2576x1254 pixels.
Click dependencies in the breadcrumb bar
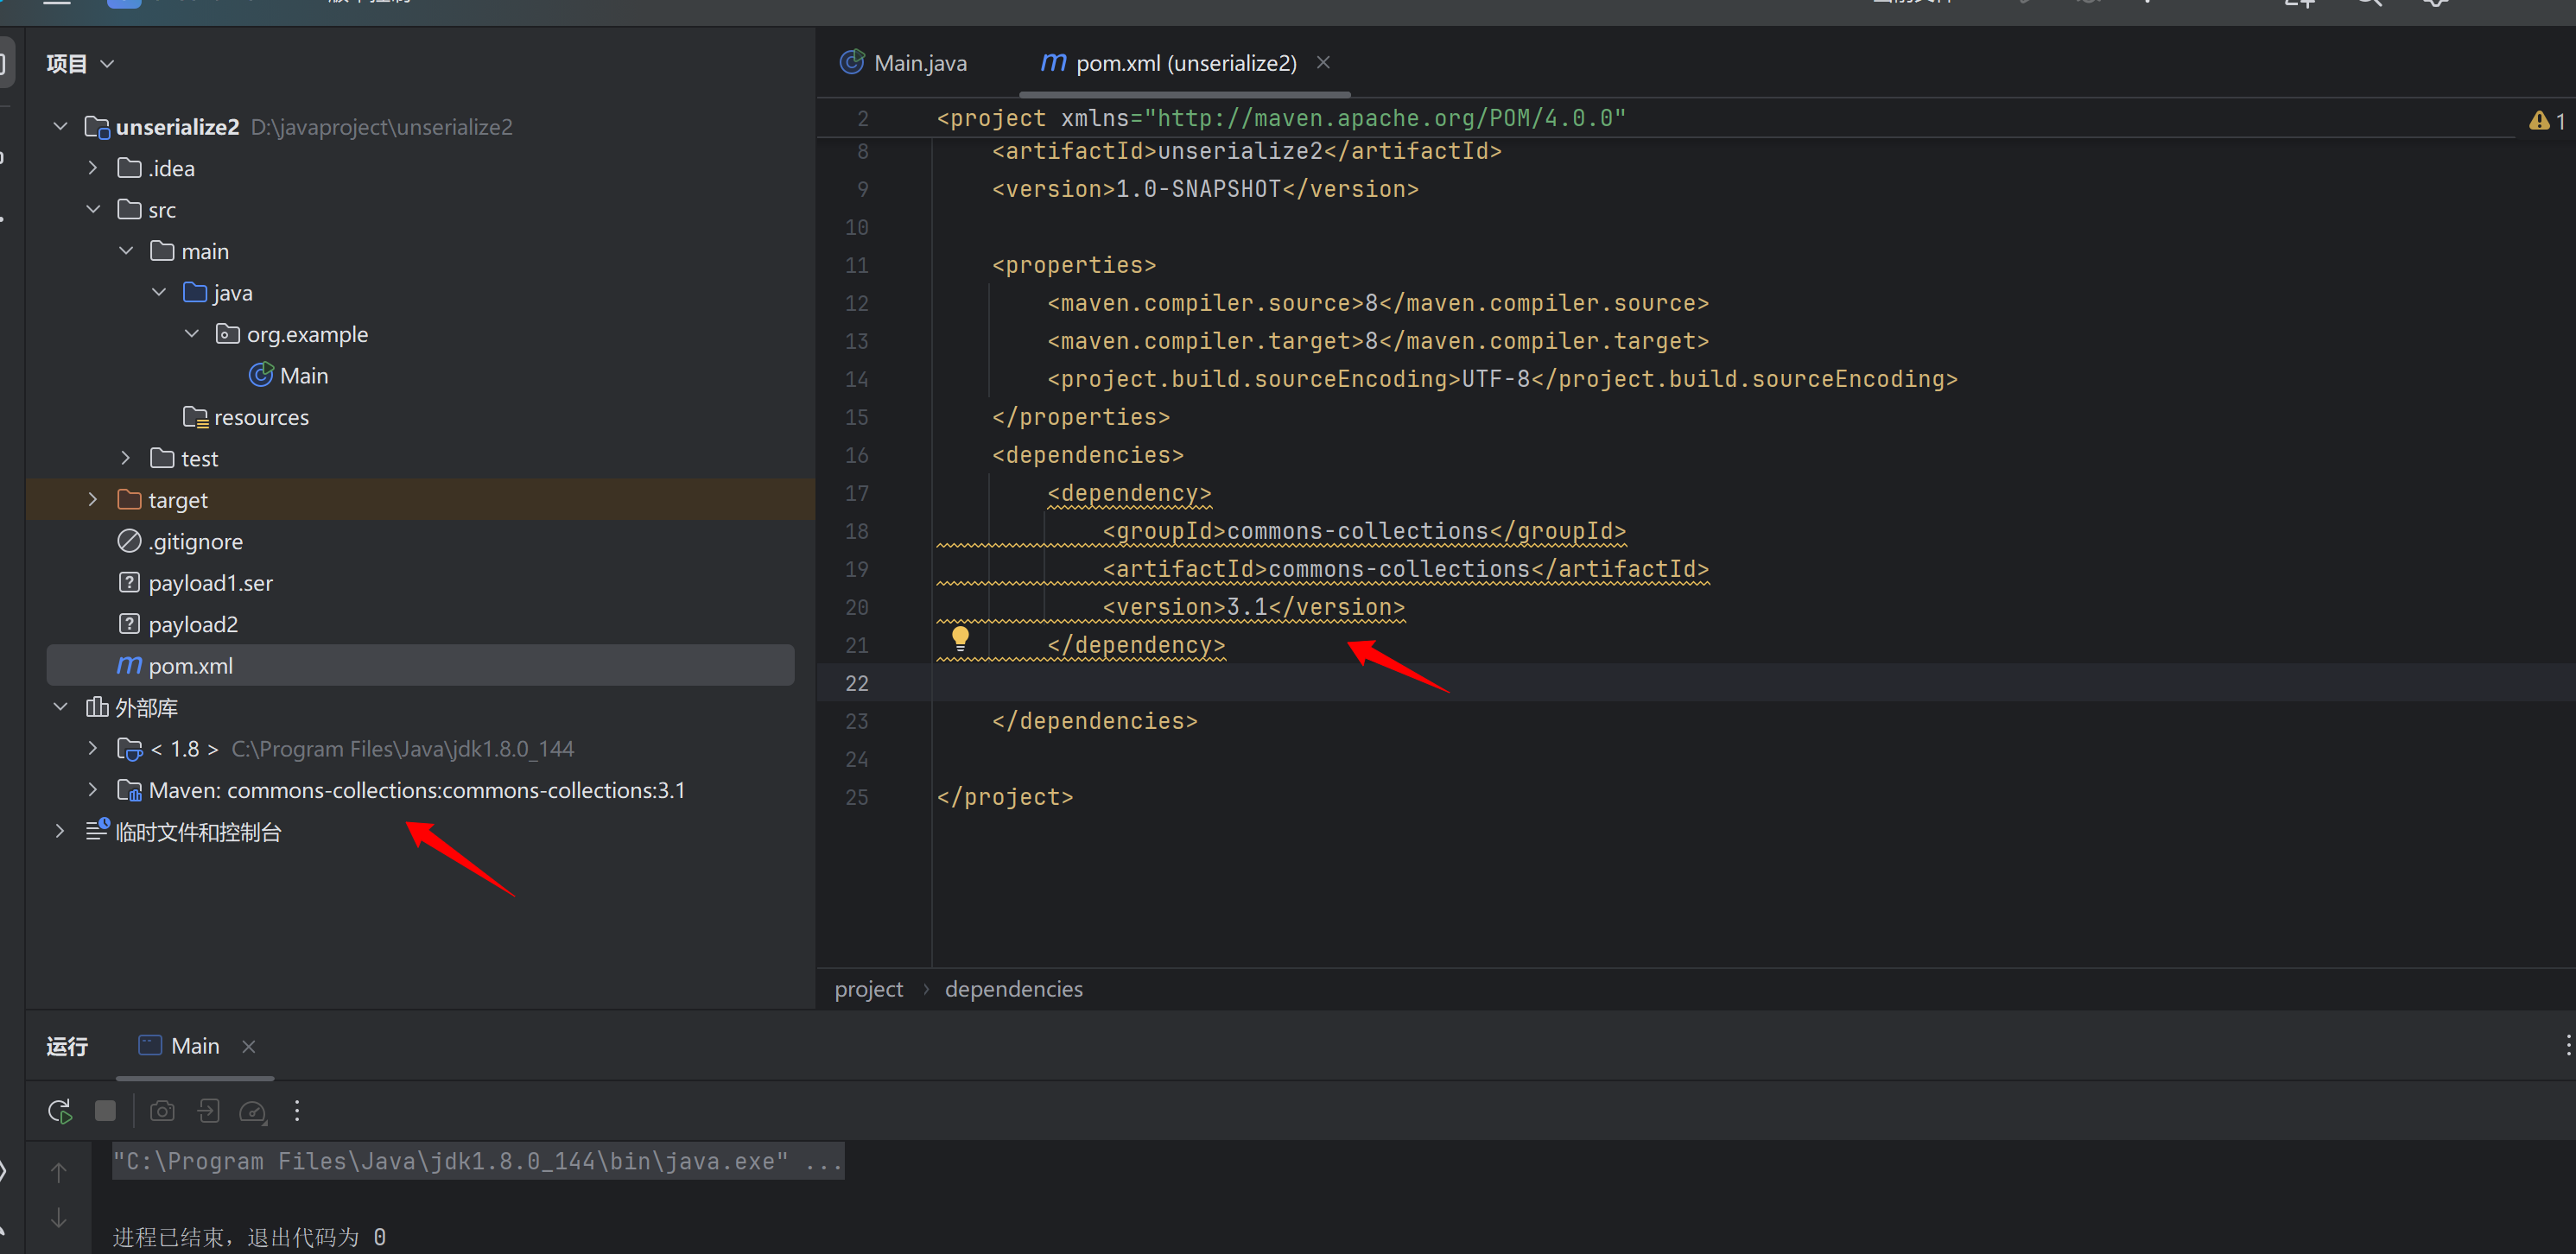point(1013,989)
